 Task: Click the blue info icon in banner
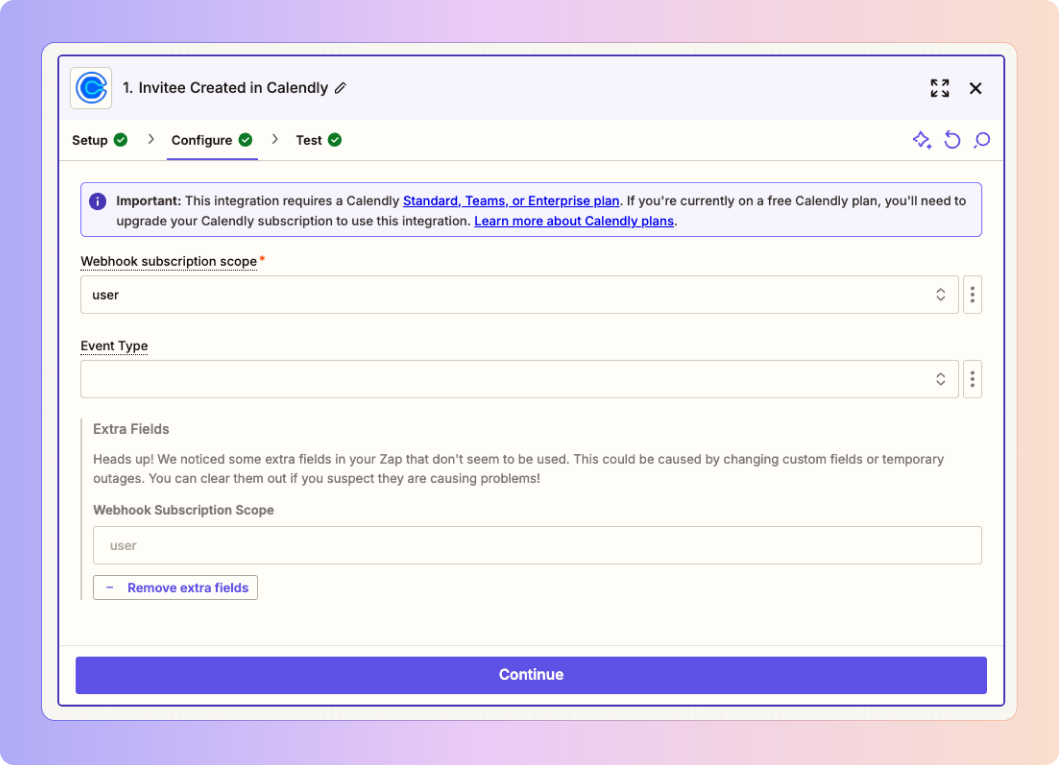[98, 201]
